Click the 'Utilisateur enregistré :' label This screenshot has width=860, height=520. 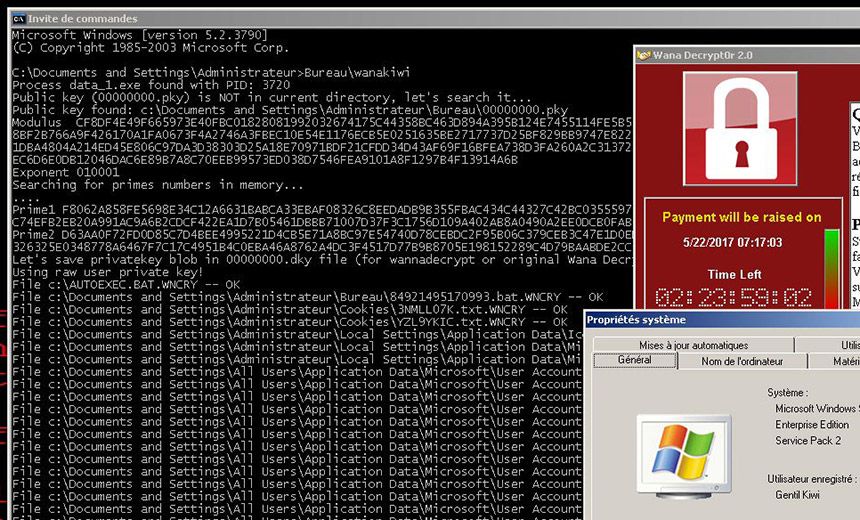tap(812, 479)
